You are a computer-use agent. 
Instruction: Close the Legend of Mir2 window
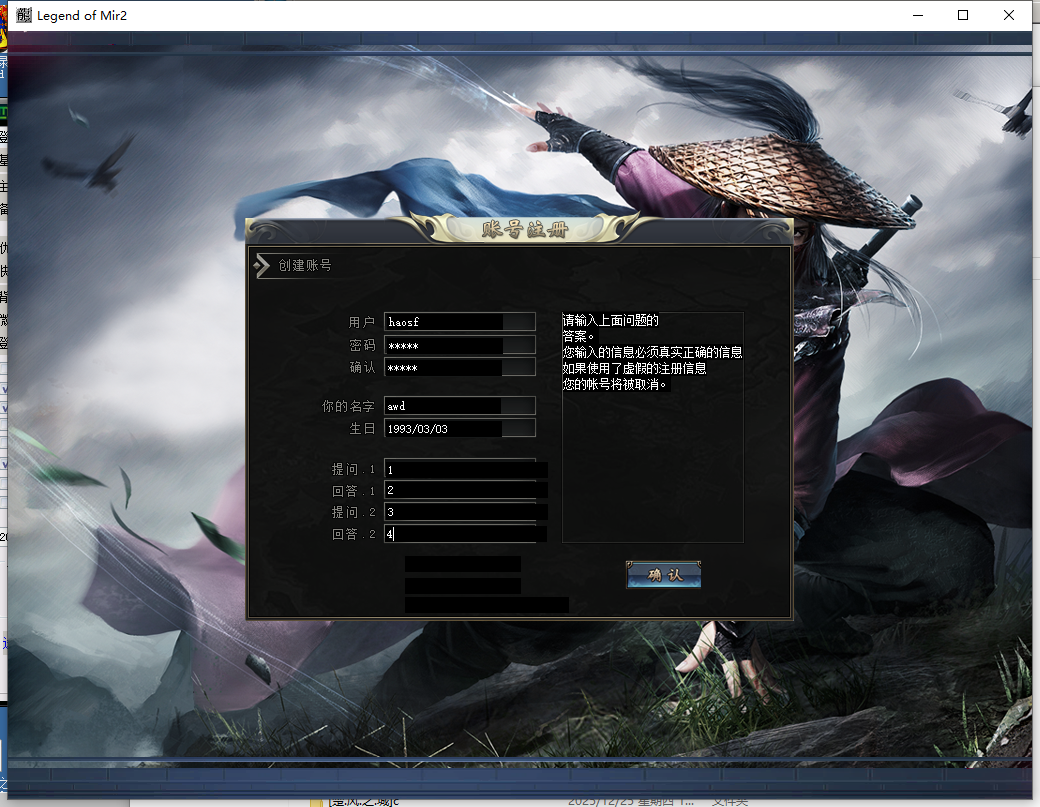tap(1009, 15)
